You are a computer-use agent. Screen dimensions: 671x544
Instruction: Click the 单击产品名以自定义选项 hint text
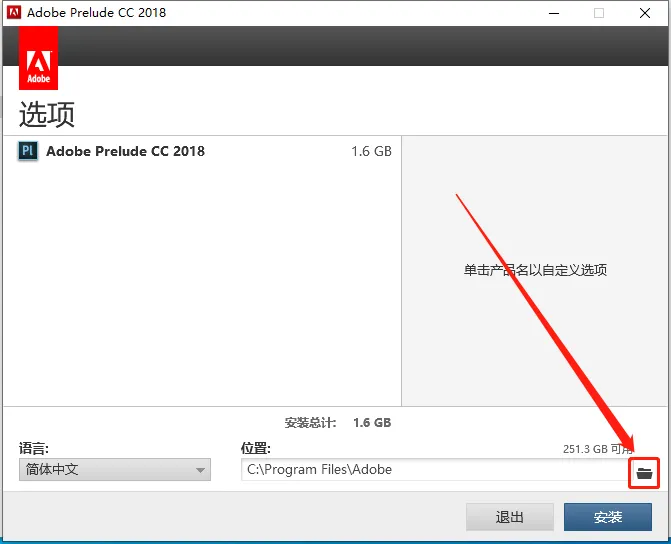535,270
